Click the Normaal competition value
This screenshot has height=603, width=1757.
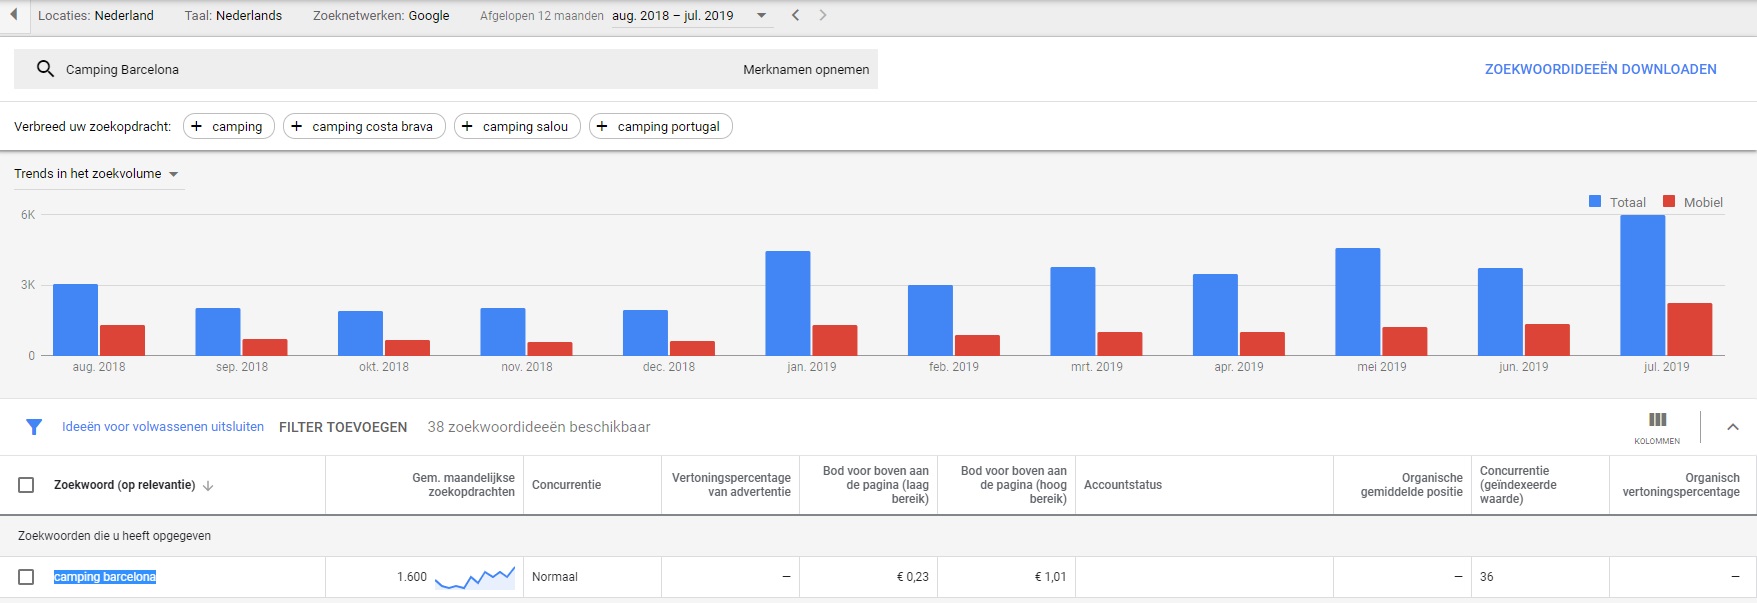click(x=555, y=577)
